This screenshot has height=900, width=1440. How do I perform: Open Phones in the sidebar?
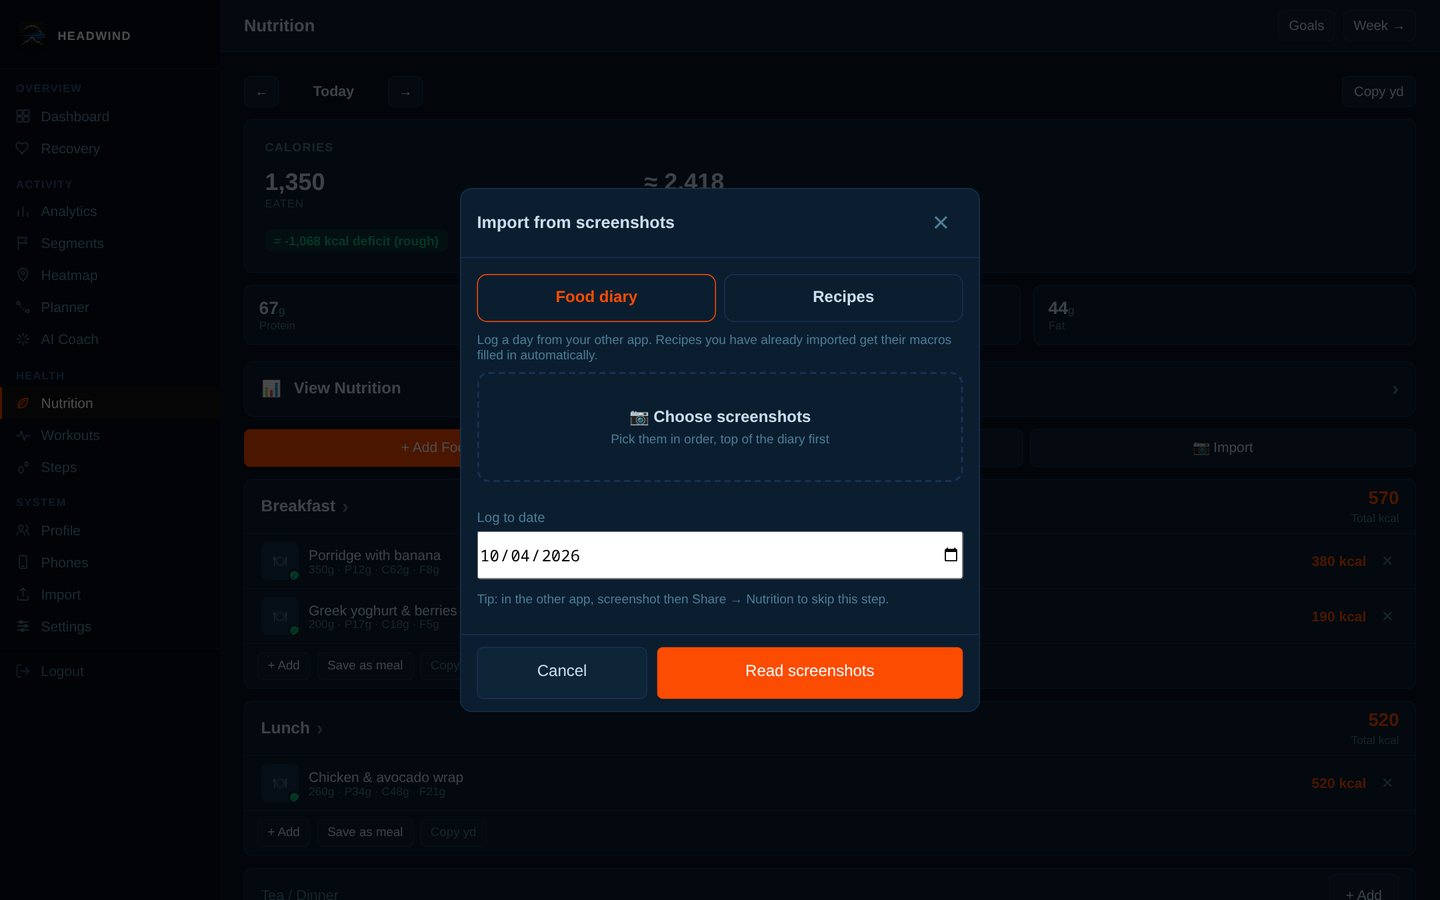(110, 563)
